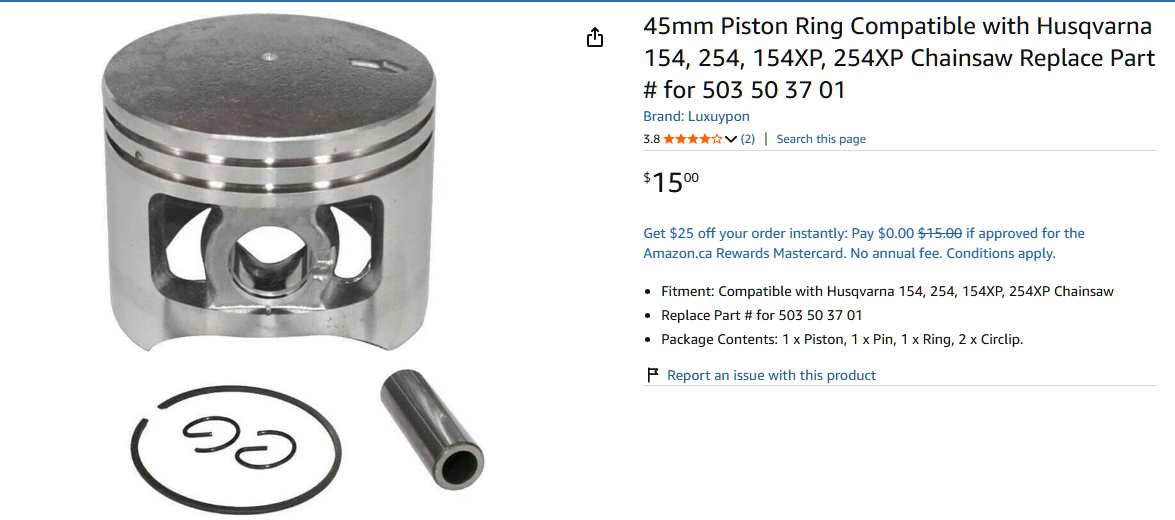The image size is (1175, 520).
Task: Open Report an issue with this product
Action: 771,375
